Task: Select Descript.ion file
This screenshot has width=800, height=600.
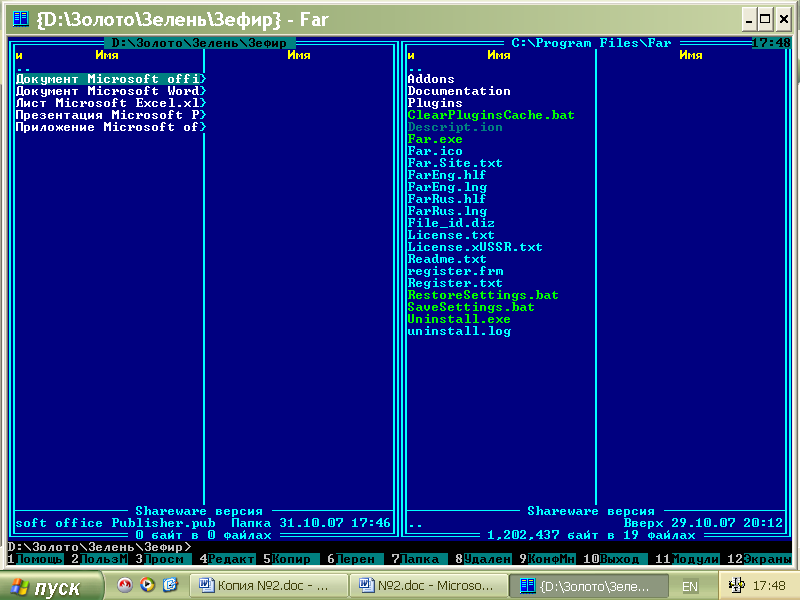Action: click(455, 127)
